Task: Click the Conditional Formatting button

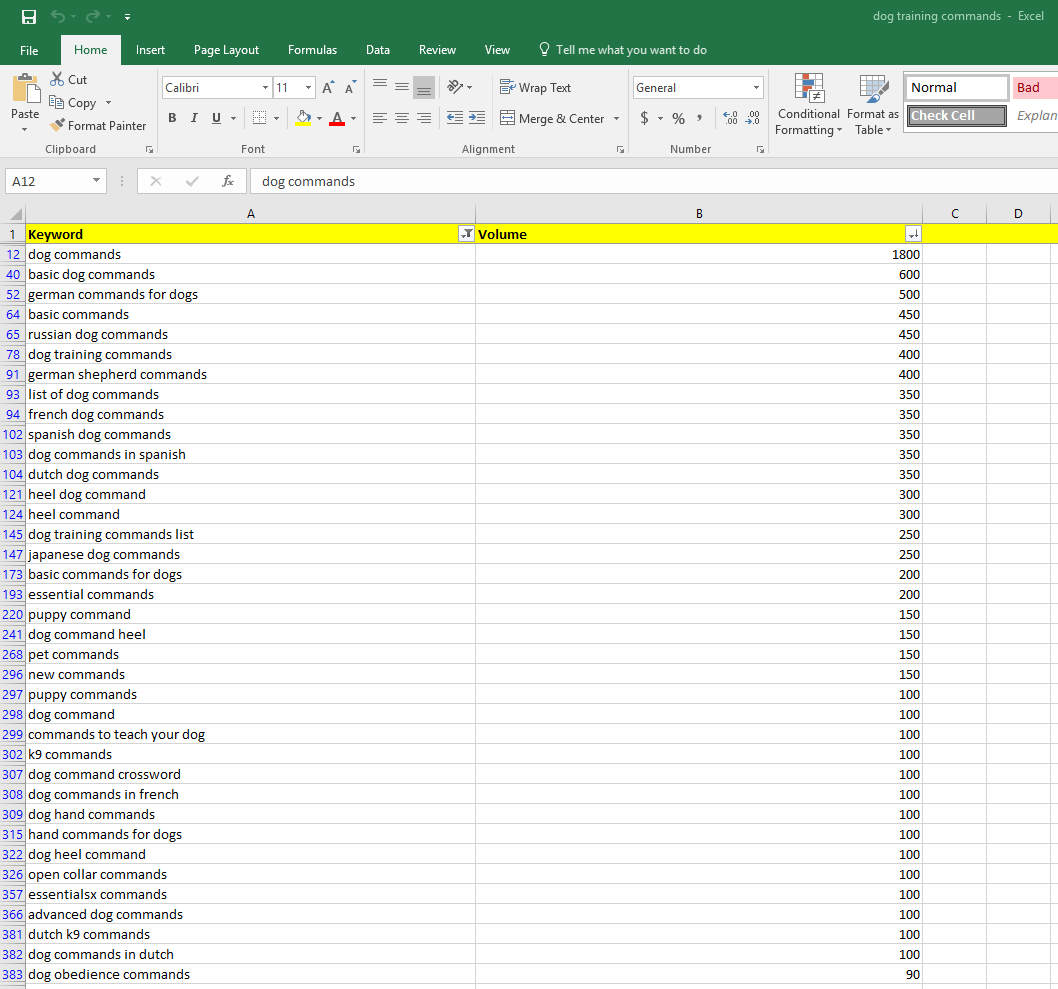Action: [x=808, y=104]
